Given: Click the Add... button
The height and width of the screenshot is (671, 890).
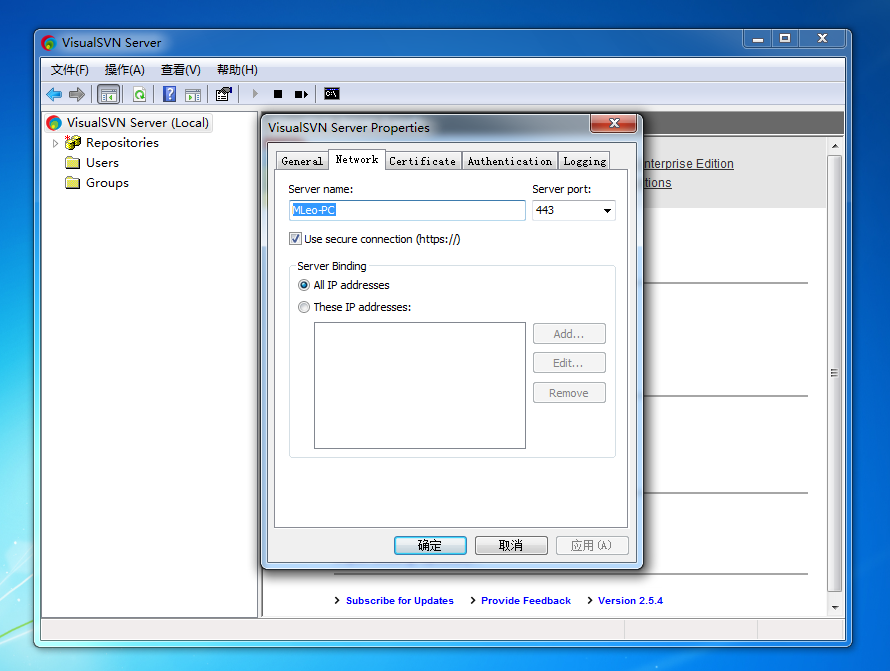Looking at the screenshot, I should tap(569, 334).
